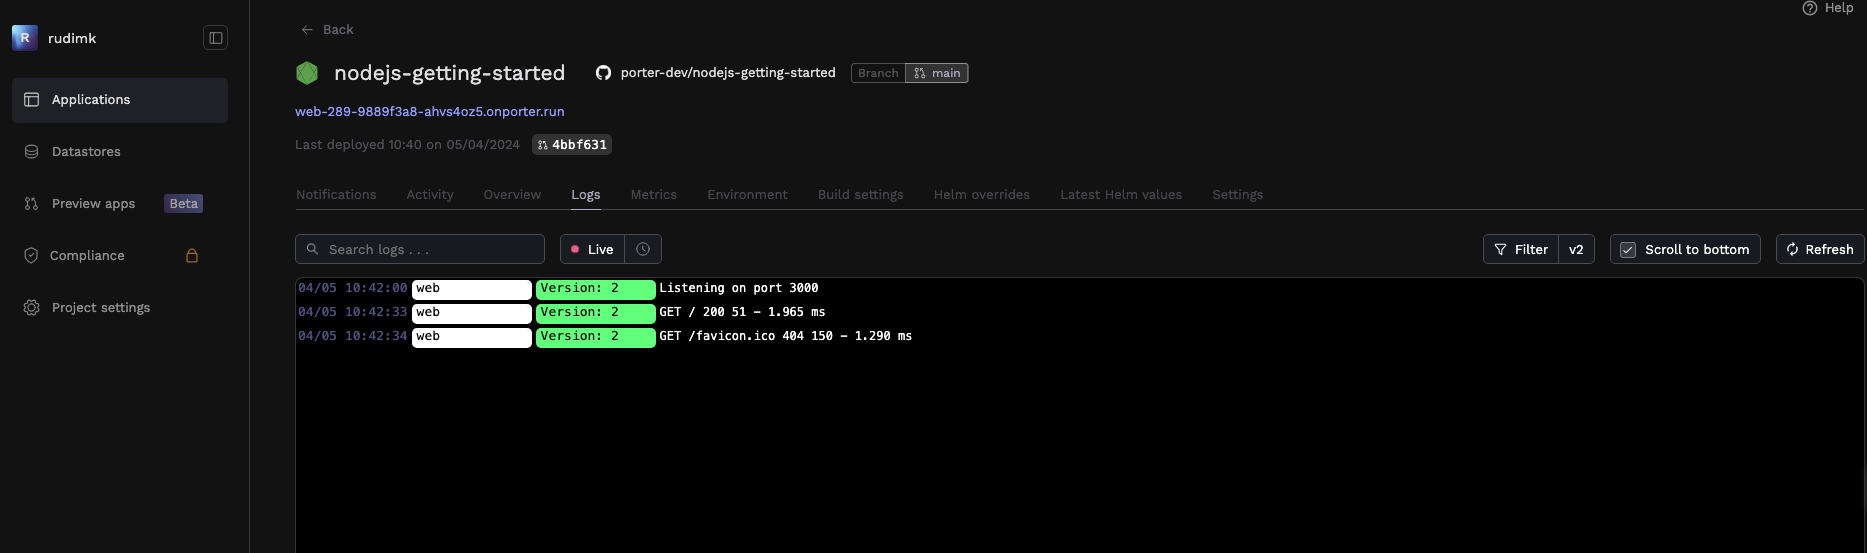Switch to the Metrics tab
The image size is (1867, 553).
point(654,195)
